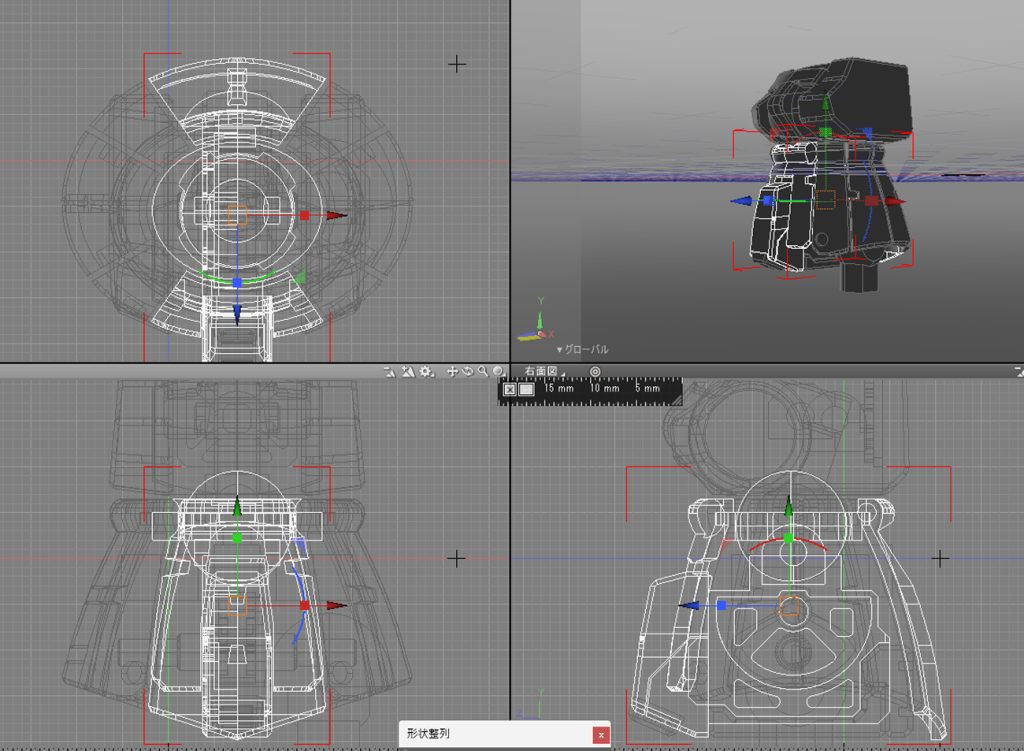
Task: Click the X box on the ruler
Action: click(x=510, y=389)
